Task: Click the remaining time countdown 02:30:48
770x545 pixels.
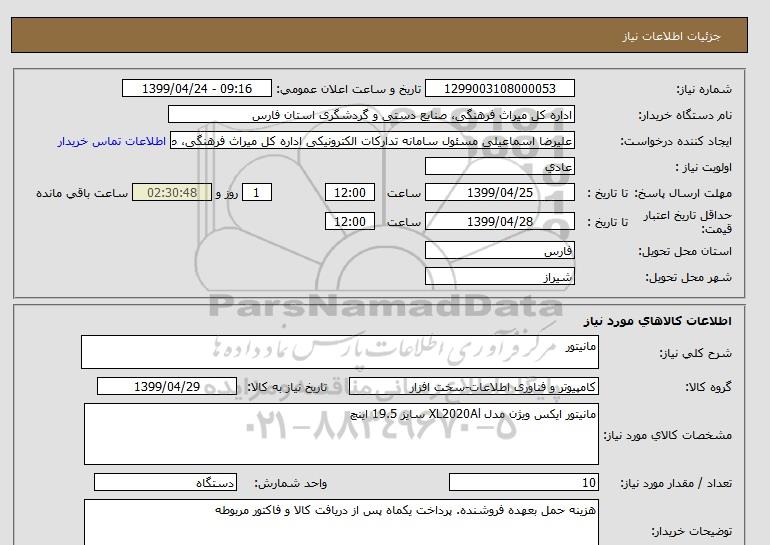Action: (x=172, y=192)
